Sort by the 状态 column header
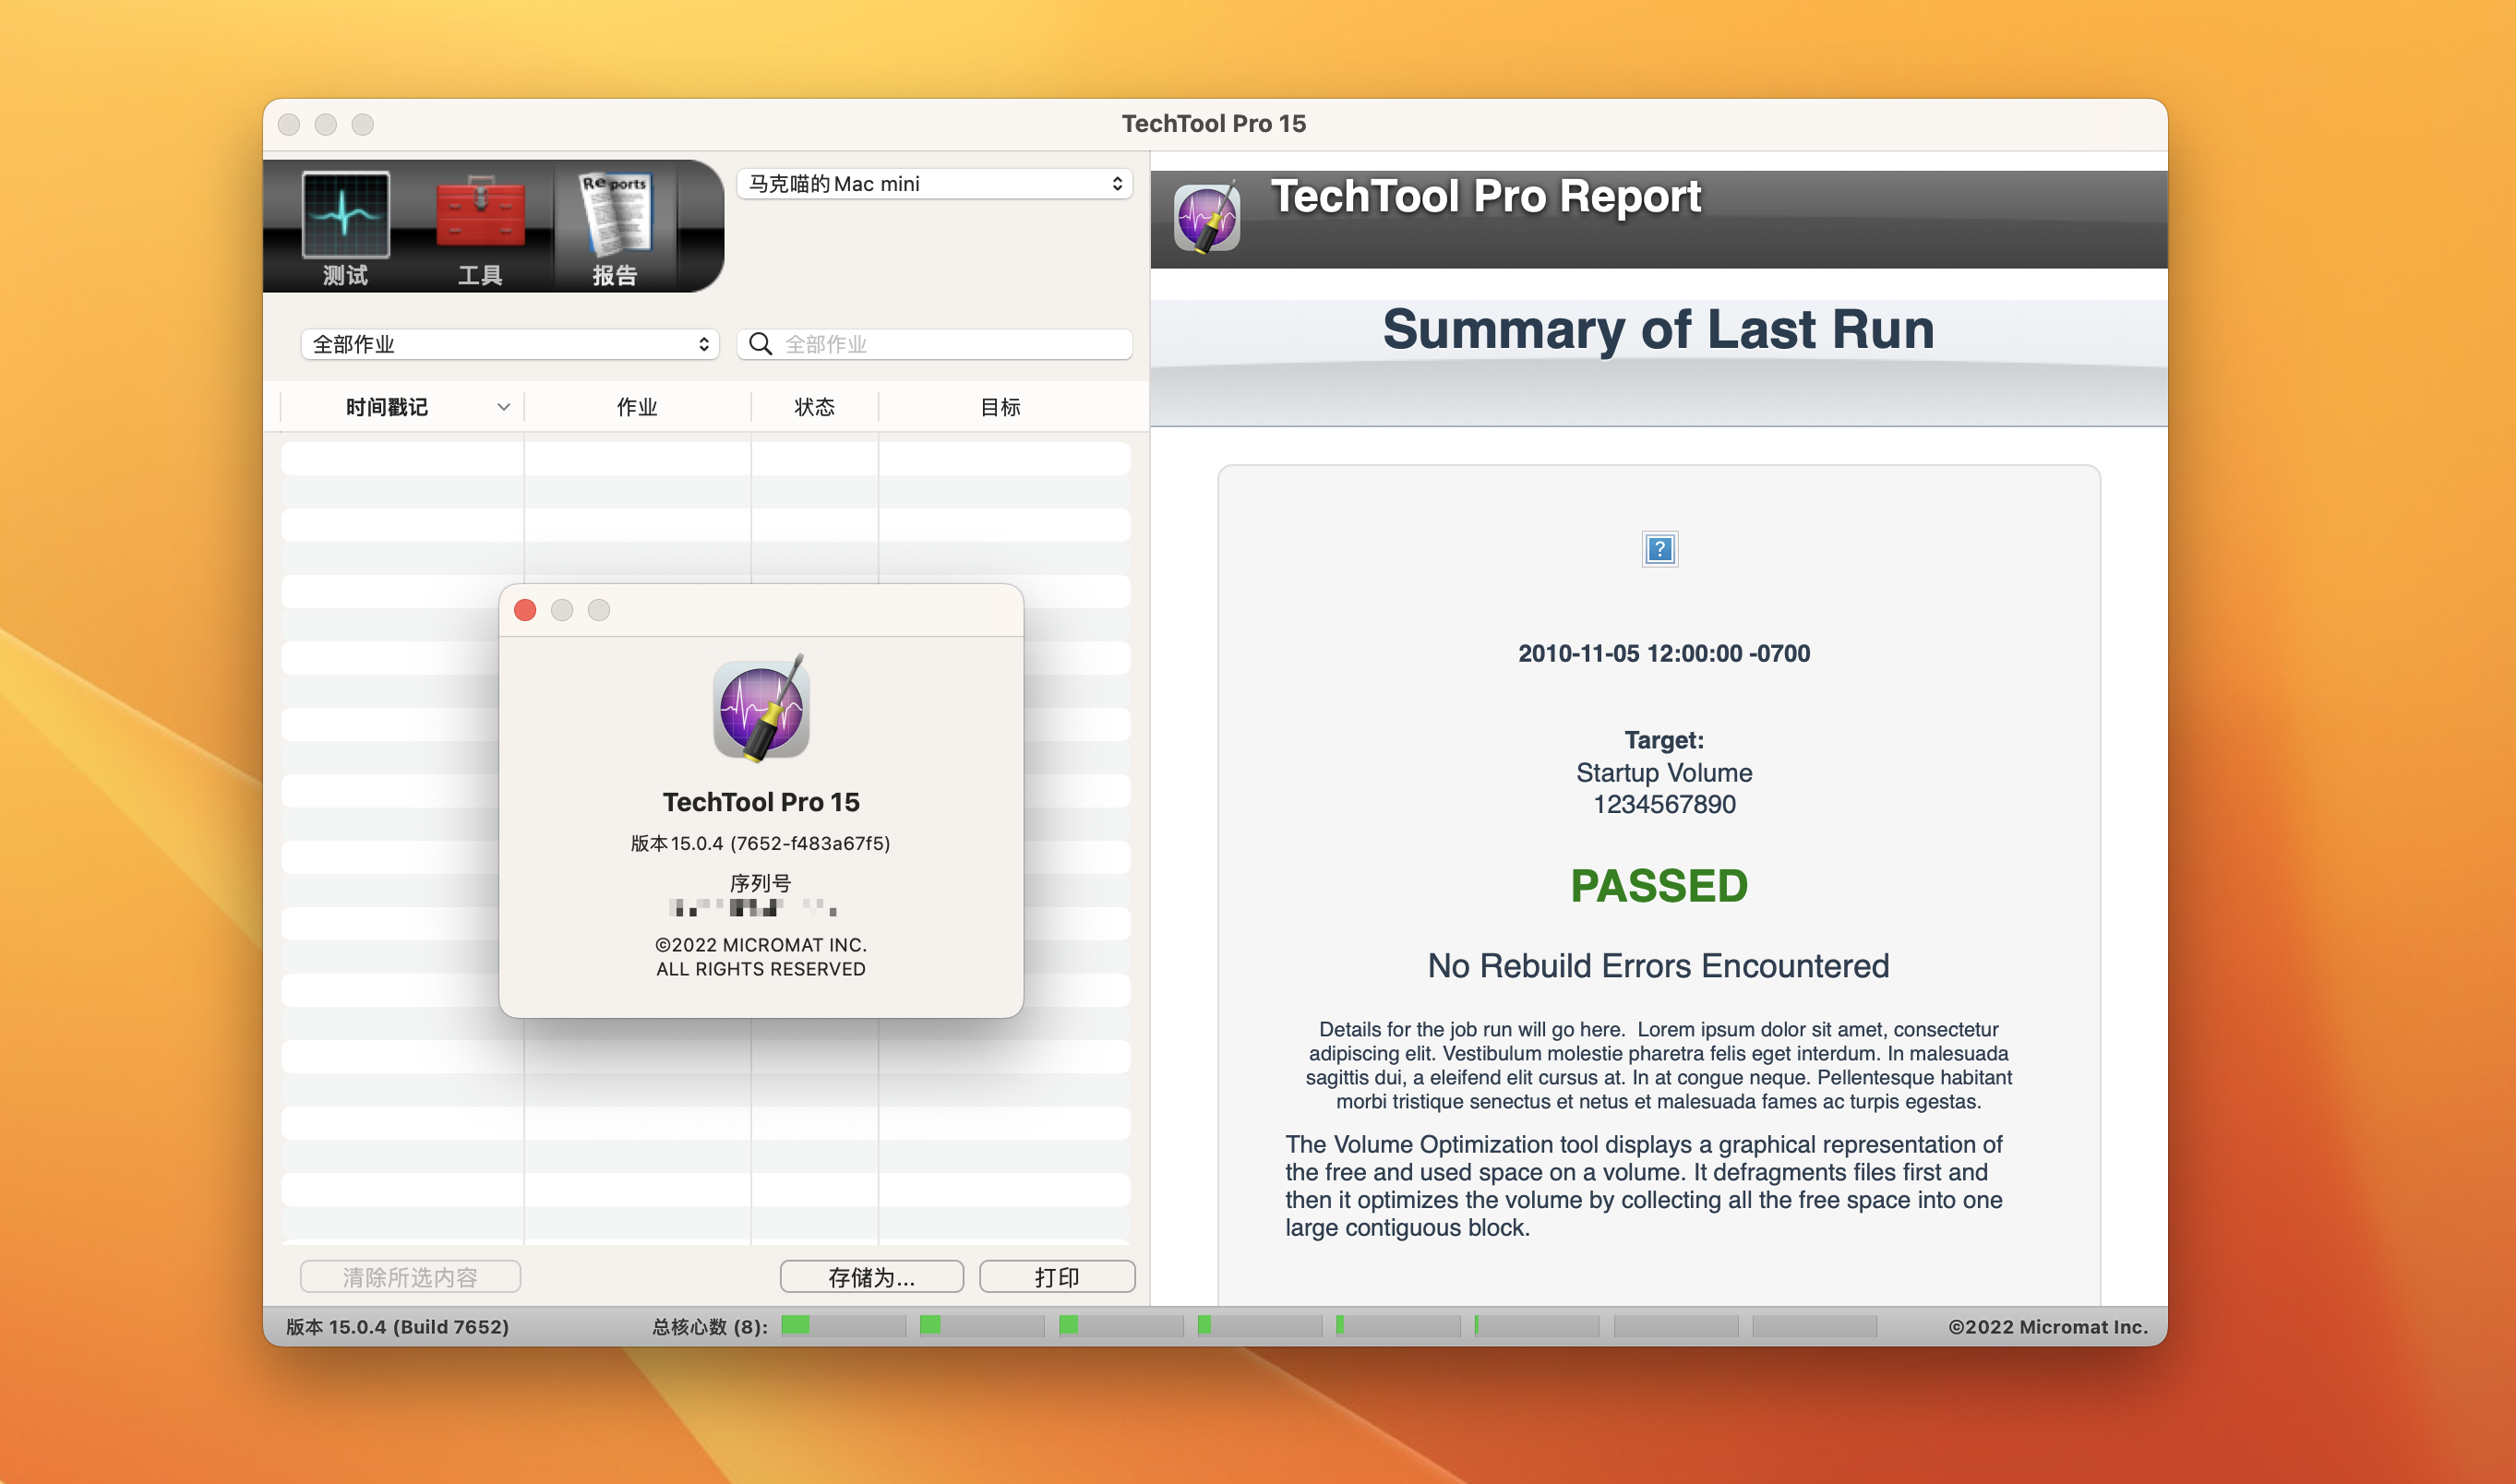Image resolution: width=2516 pixels, height=1484 pixels. [814, 407]
